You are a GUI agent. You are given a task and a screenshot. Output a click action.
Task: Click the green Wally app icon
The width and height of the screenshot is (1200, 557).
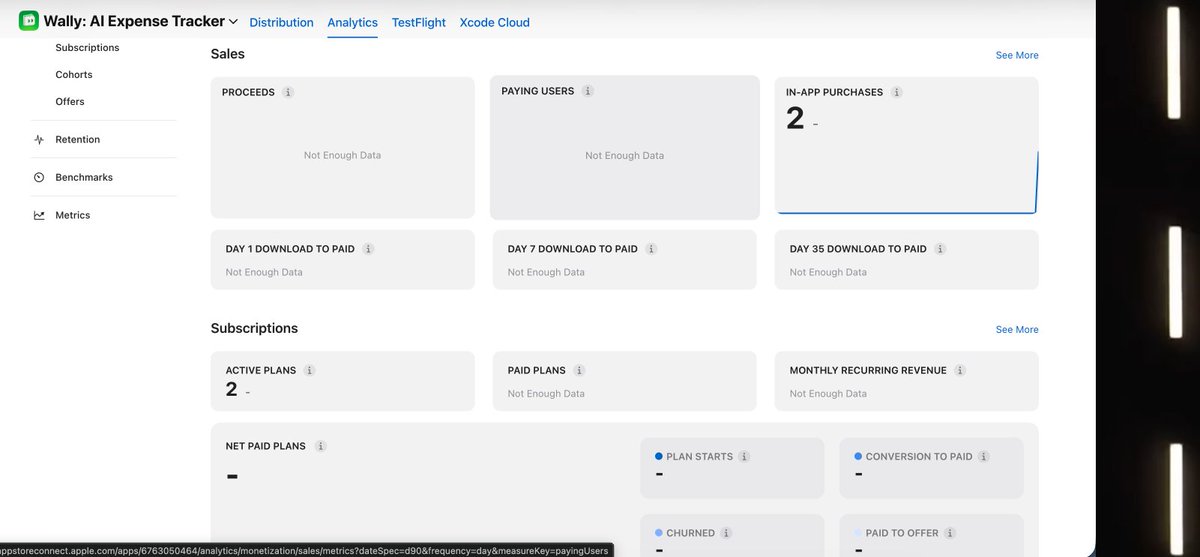pyautogui.click(x=29, y=20)
